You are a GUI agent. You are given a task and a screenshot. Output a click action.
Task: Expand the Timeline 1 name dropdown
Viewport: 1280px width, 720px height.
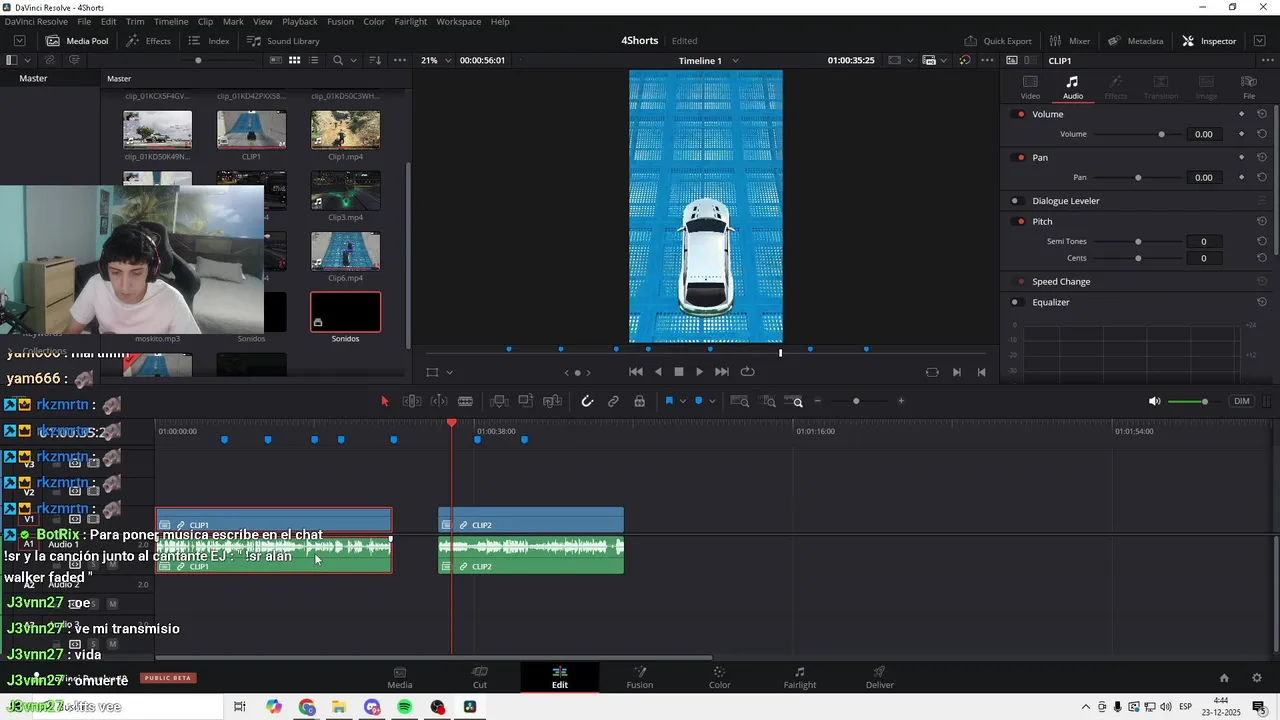tap(736, 61)
